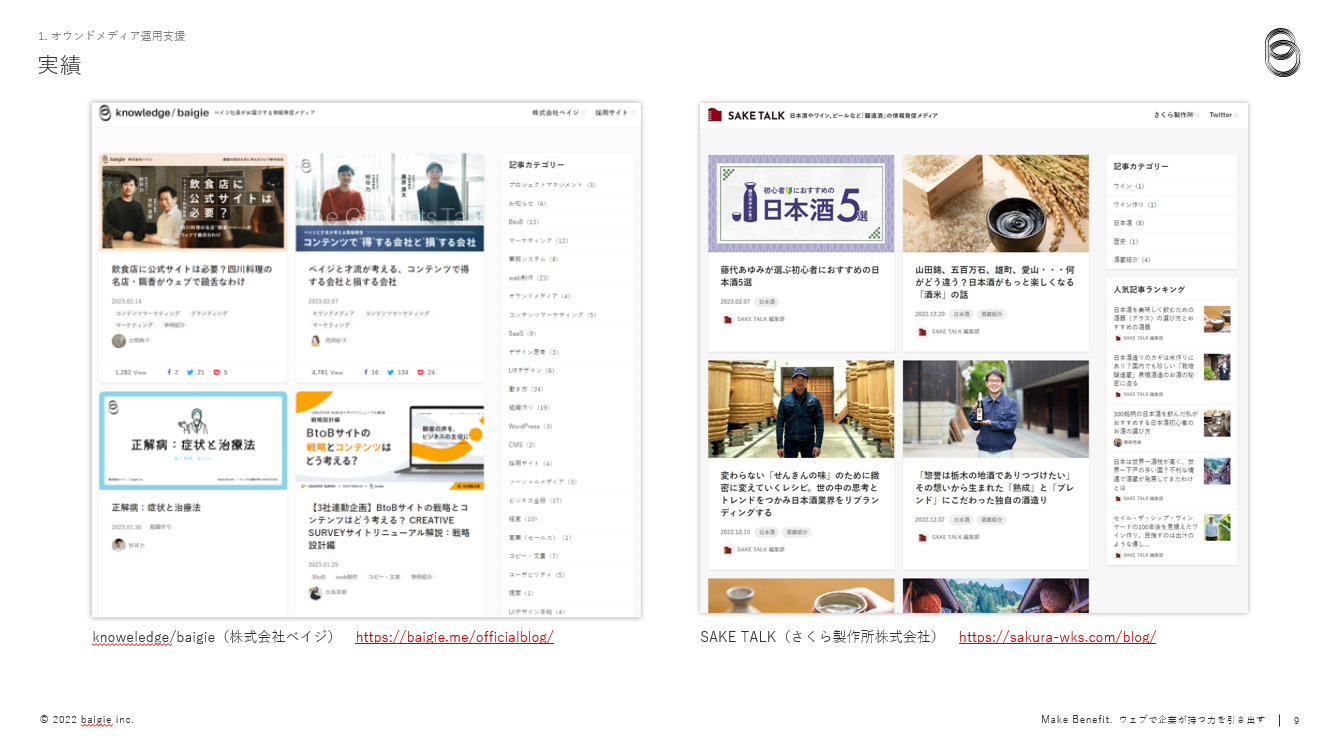Open the さくら製作所 header link
This screenshot has width=1341, height=751.
[x=1176, y=115]
